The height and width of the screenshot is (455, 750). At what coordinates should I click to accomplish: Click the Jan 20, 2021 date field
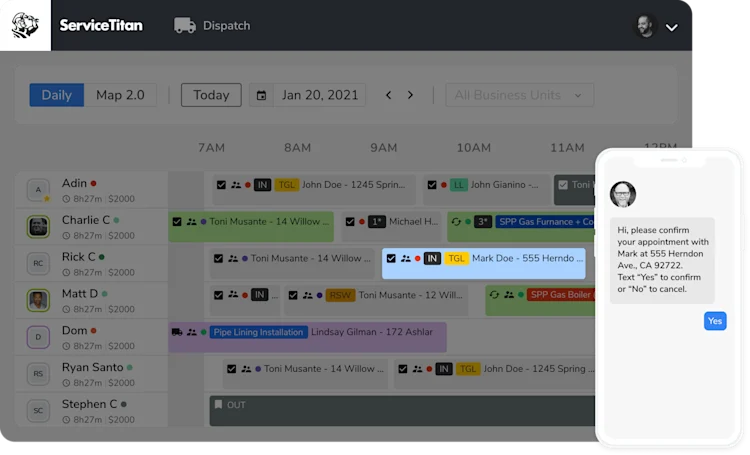[320, 95]
